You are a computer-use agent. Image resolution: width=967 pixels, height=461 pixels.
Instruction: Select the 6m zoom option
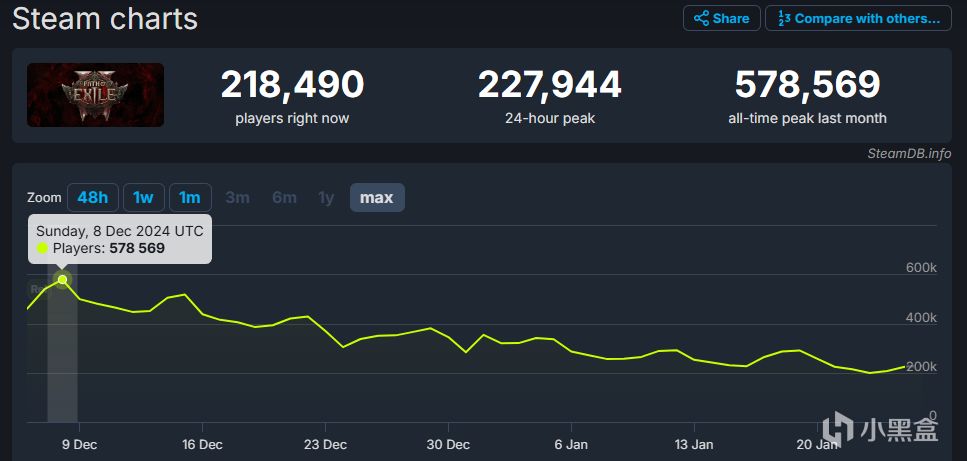284,198
